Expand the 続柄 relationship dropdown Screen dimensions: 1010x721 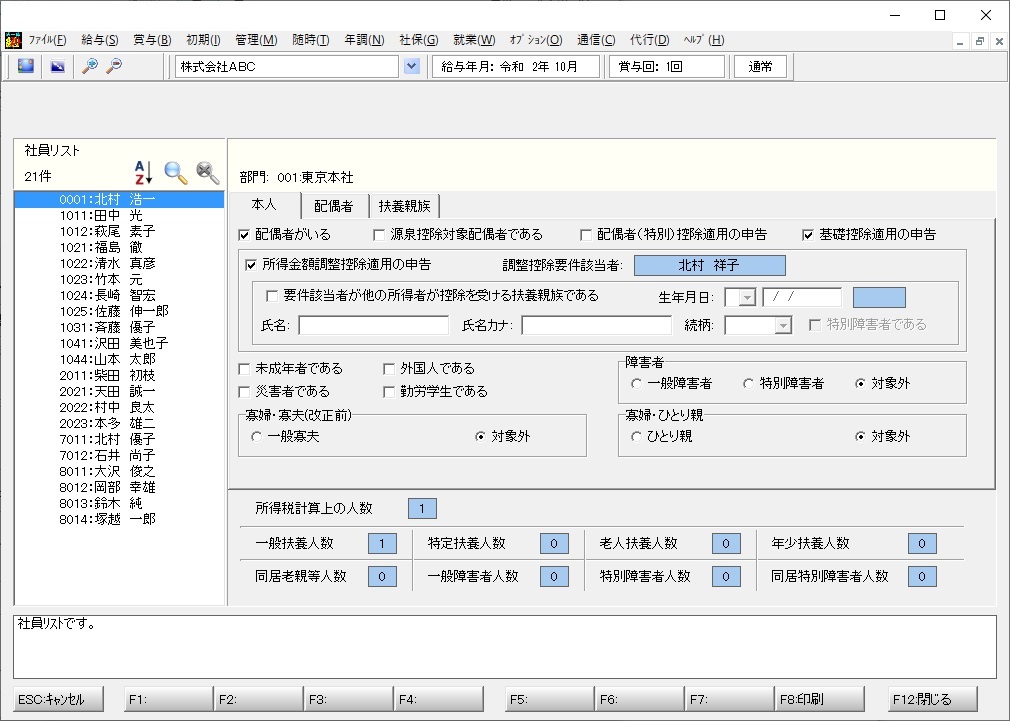(783, 325)
